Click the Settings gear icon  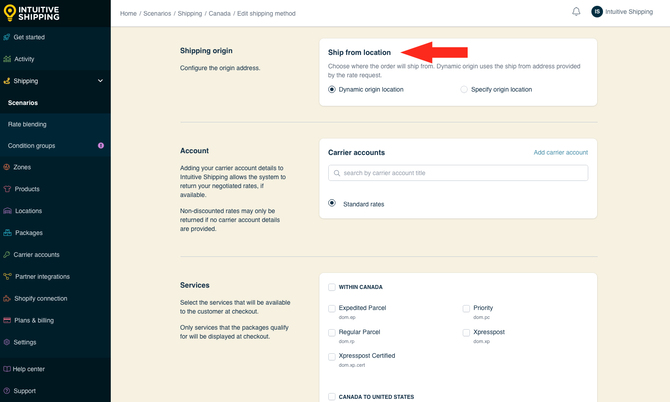(6, 342)
